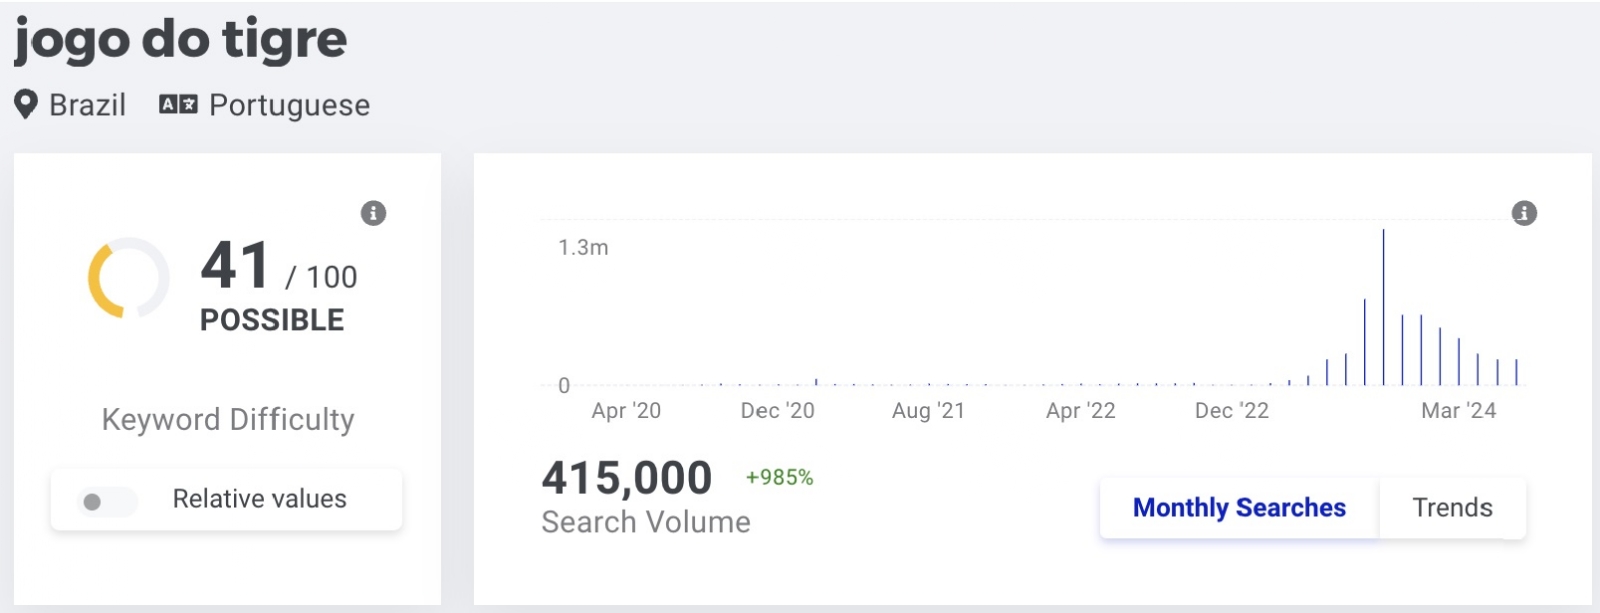Screen dimensions: 1600x613
Task: Click the location pin icon beside Brazil
Action: [26, 104]
